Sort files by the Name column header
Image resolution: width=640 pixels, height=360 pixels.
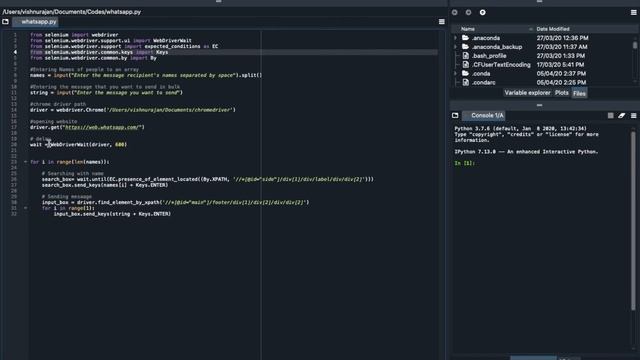point(468,29)
